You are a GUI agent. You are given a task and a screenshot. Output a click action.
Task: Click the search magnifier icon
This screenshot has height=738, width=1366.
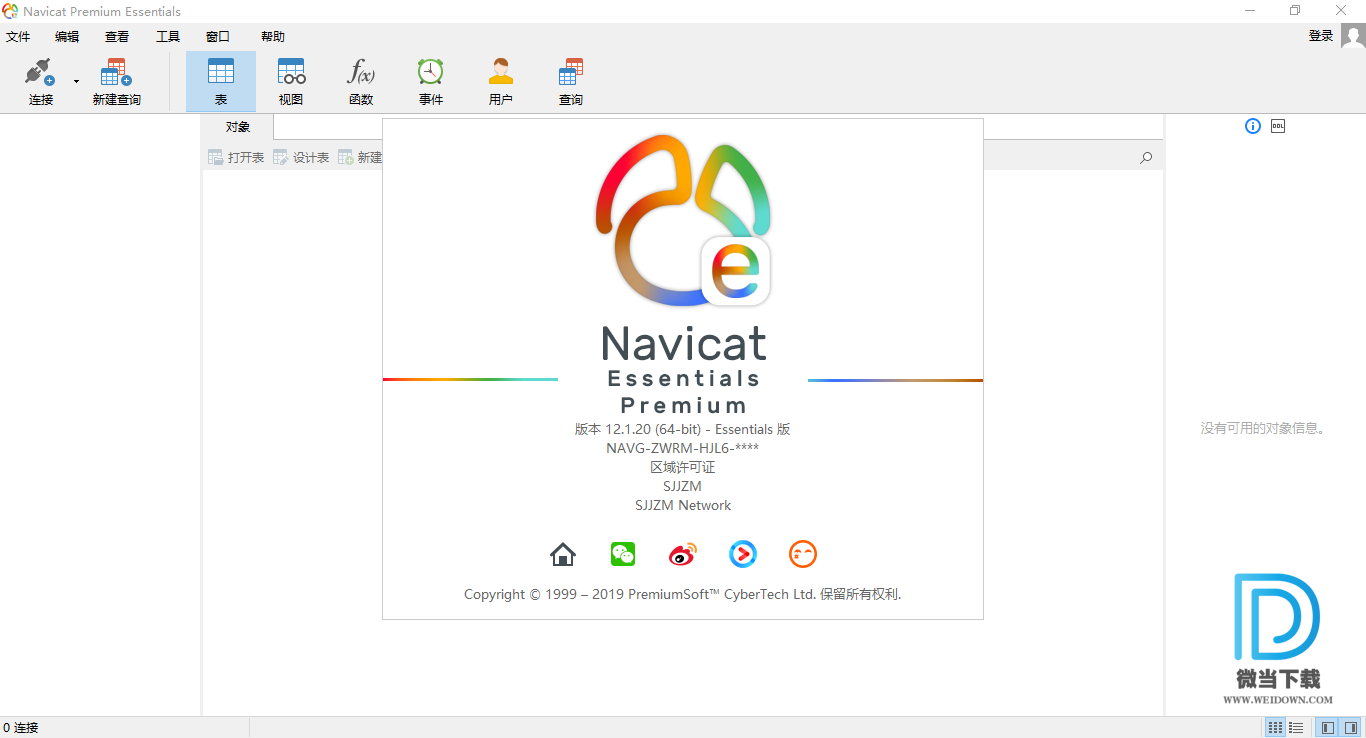pyautogui.click(x=1146, y=157)
